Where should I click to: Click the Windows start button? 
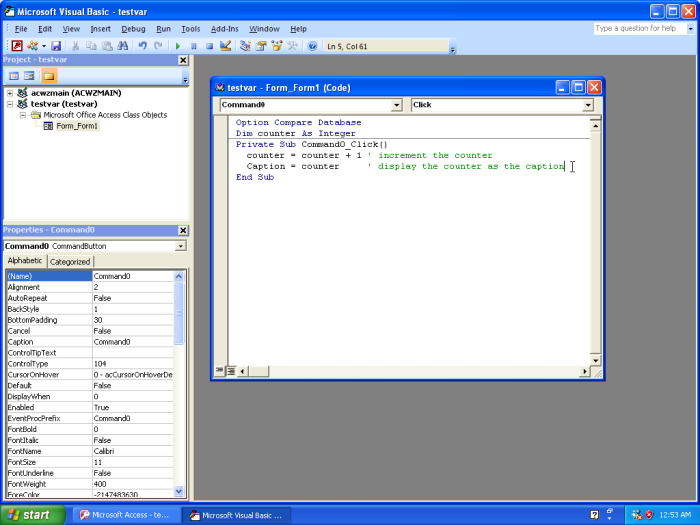point(32,515)
